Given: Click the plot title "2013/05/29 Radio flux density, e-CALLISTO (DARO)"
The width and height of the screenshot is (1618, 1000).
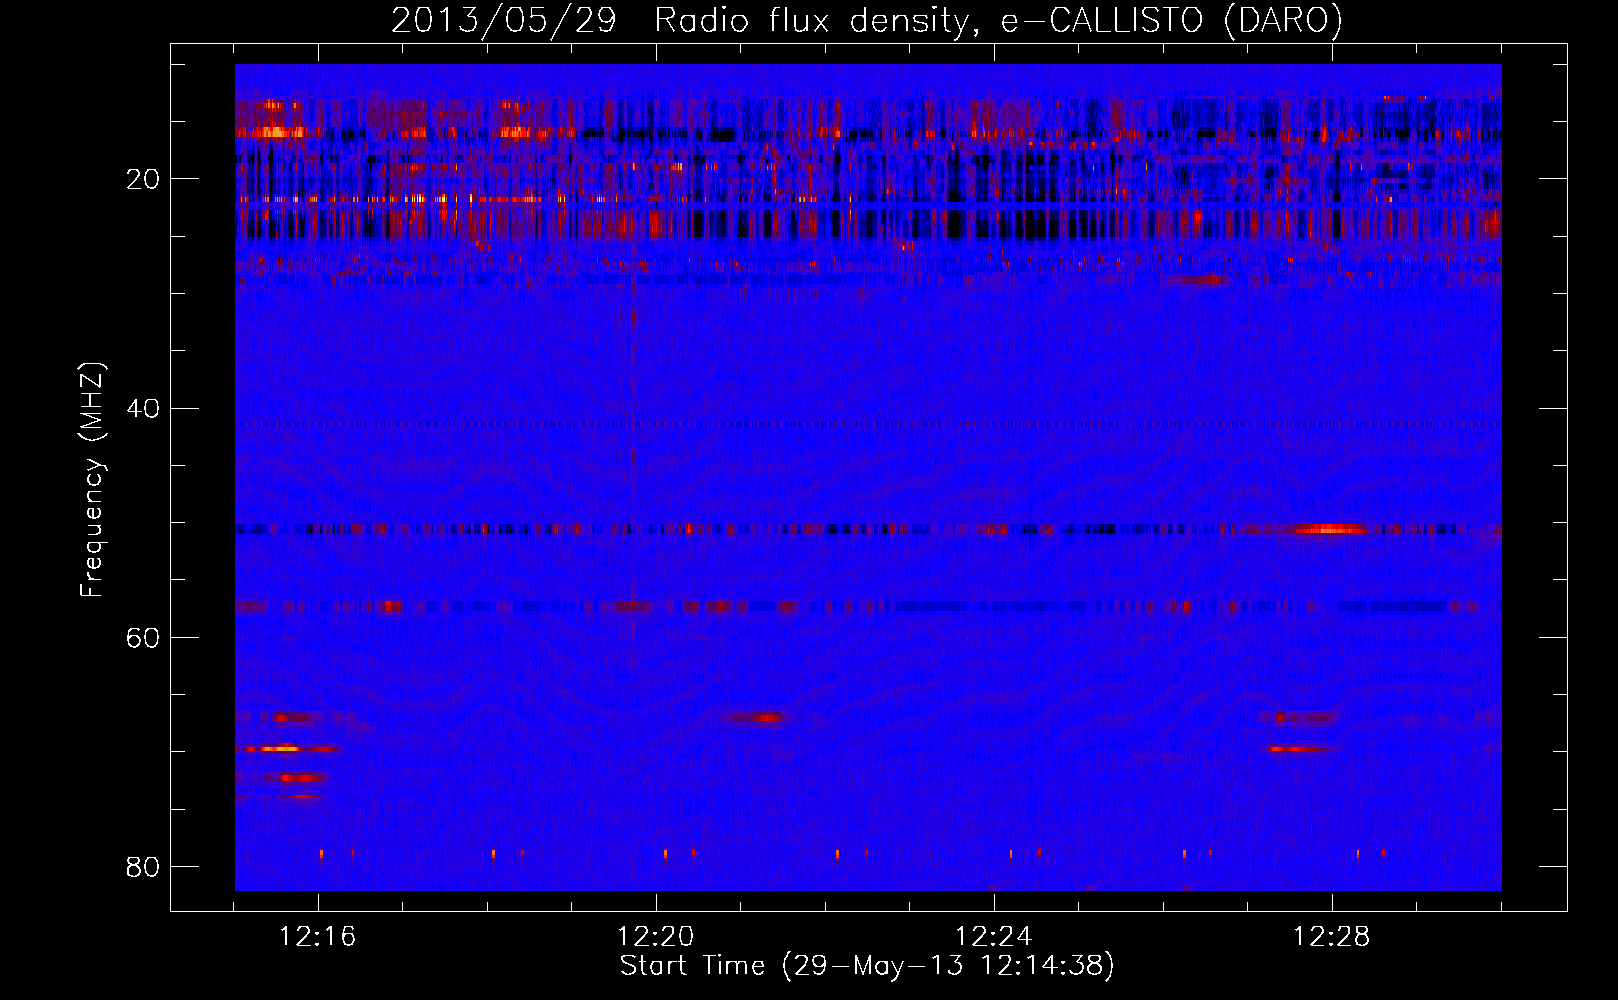Looking at the screenshot, I should (867, 20).
